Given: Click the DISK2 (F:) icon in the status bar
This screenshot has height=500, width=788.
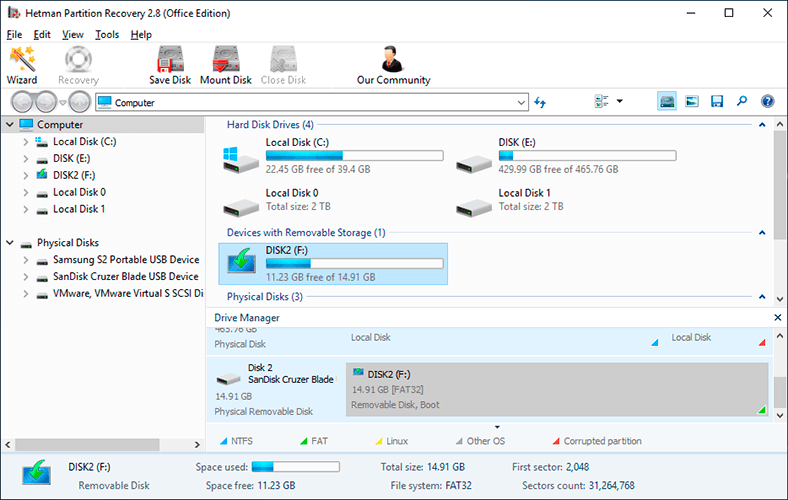Looking at the screenshot, I should pyautogui.click(x=36, y=472).
